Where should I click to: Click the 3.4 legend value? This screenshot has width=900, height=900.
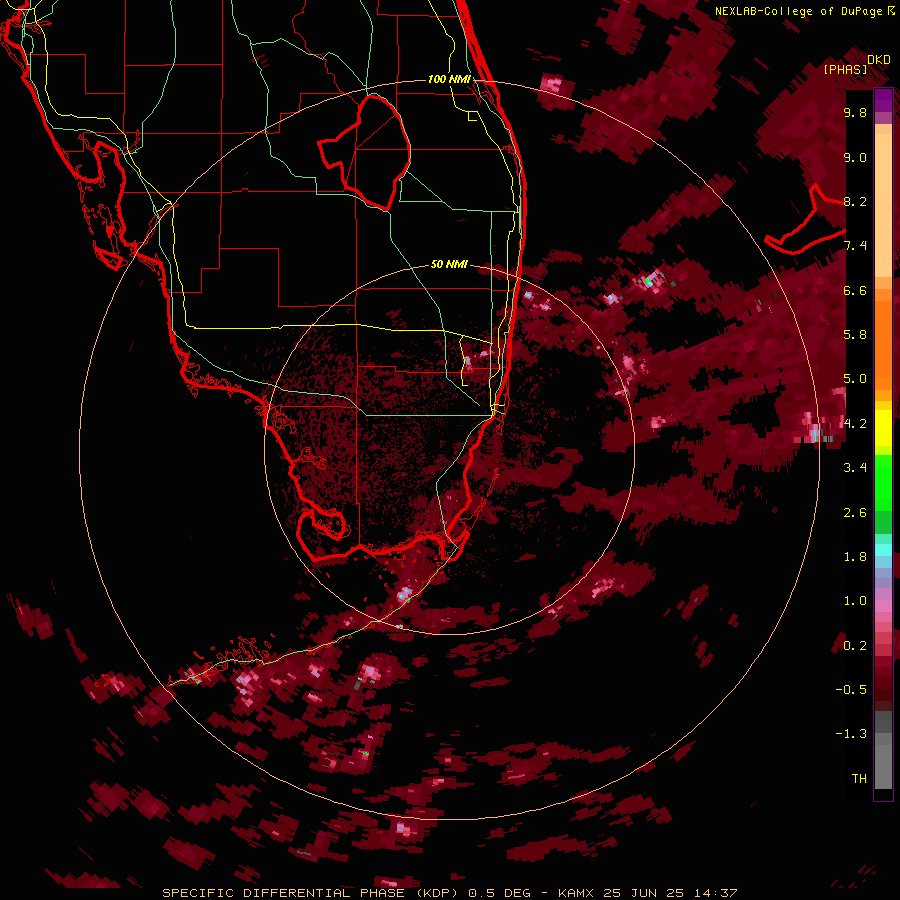855,468
